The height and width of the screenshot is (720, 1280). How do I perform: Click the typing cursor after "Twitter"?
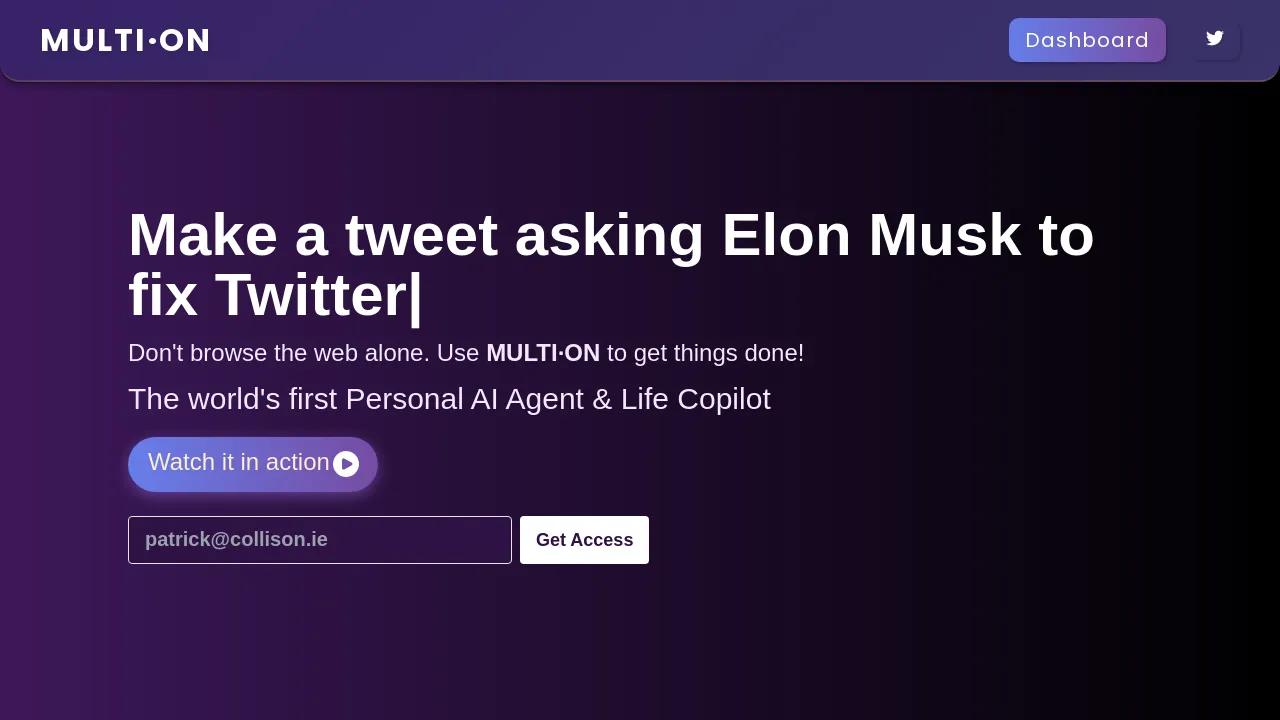[x=416, y=297]
